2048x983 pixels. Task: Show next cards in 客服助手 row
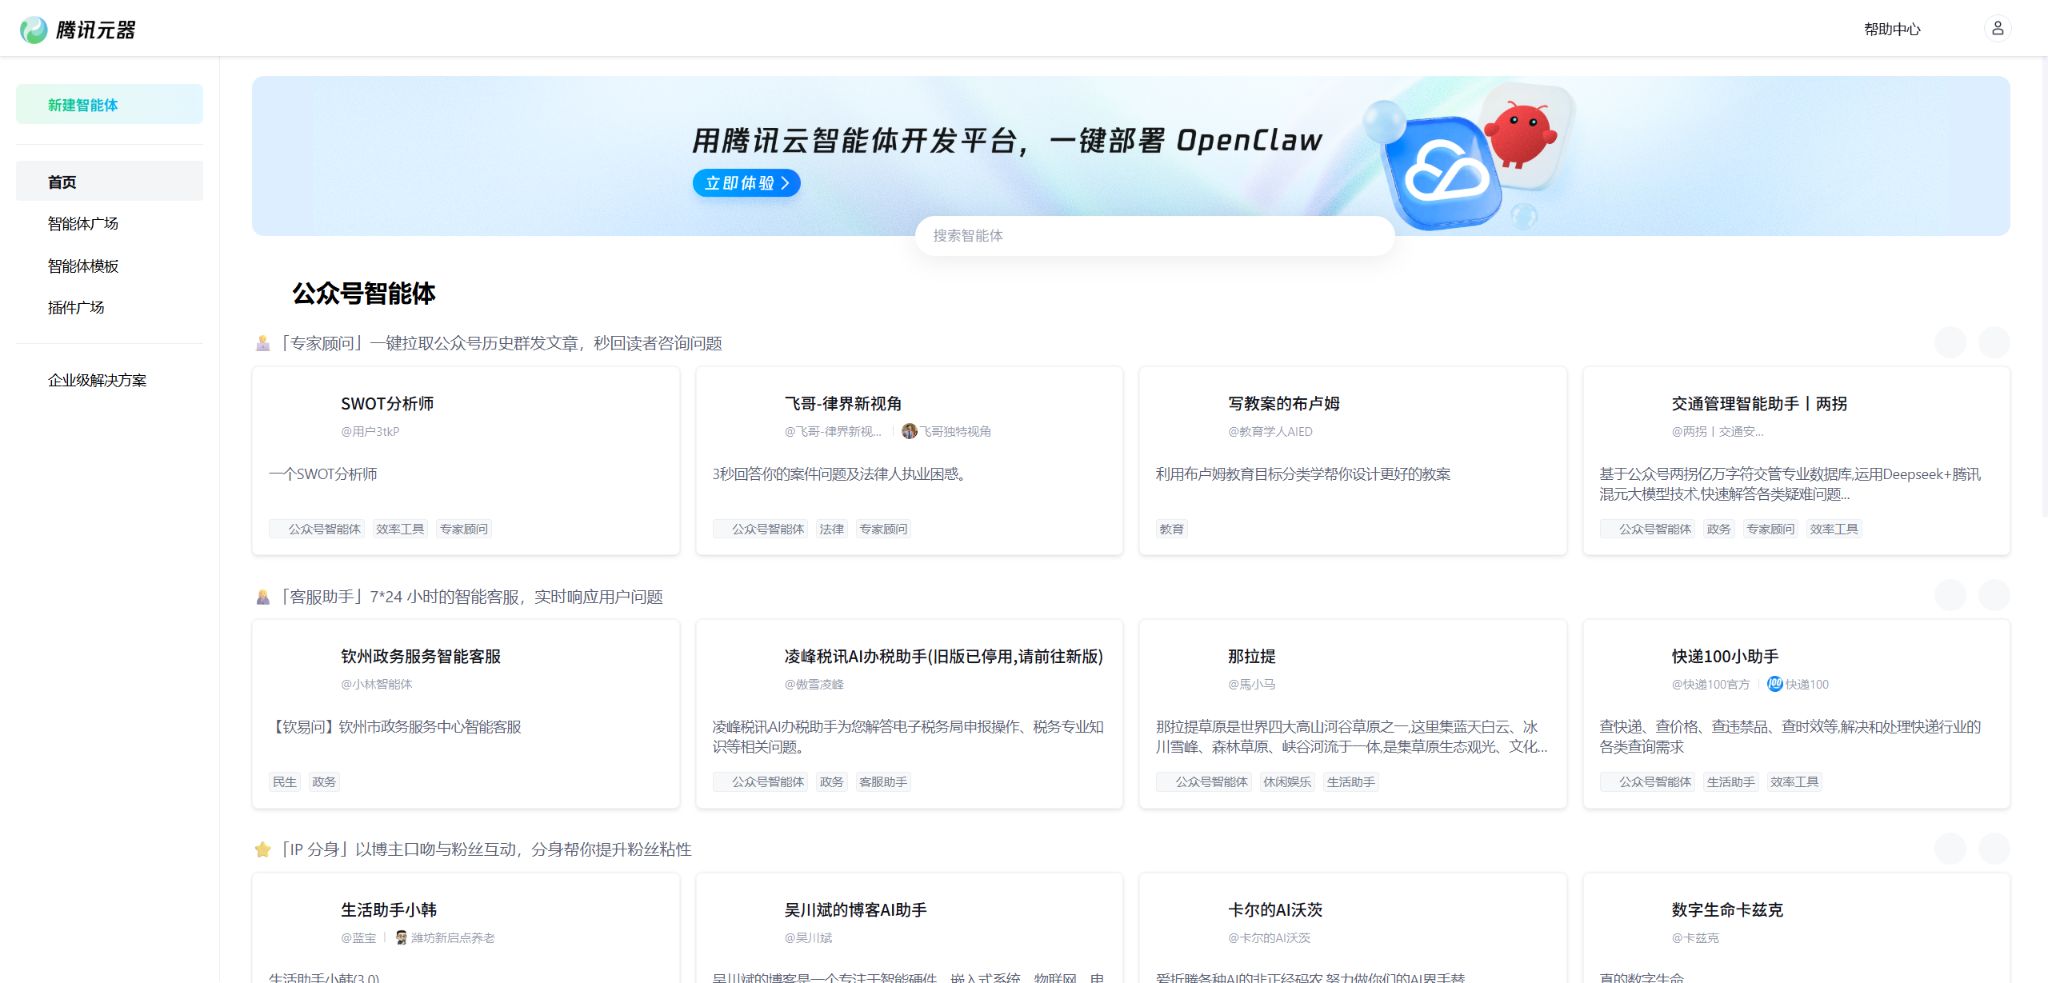click(x=1994, y=595)
